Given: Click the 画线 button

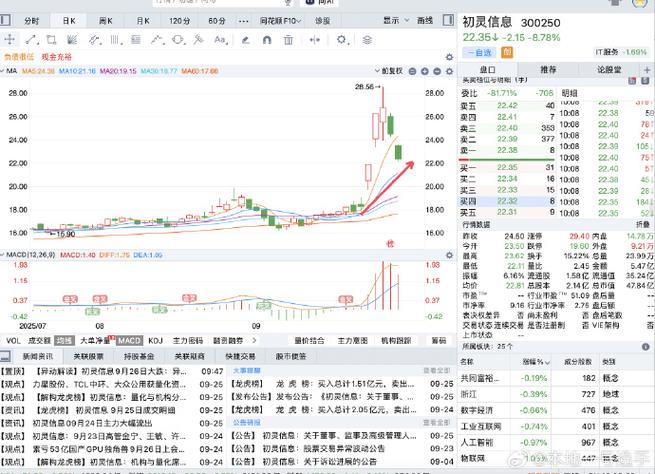Looking at the screenshot, I should point(425,20).
